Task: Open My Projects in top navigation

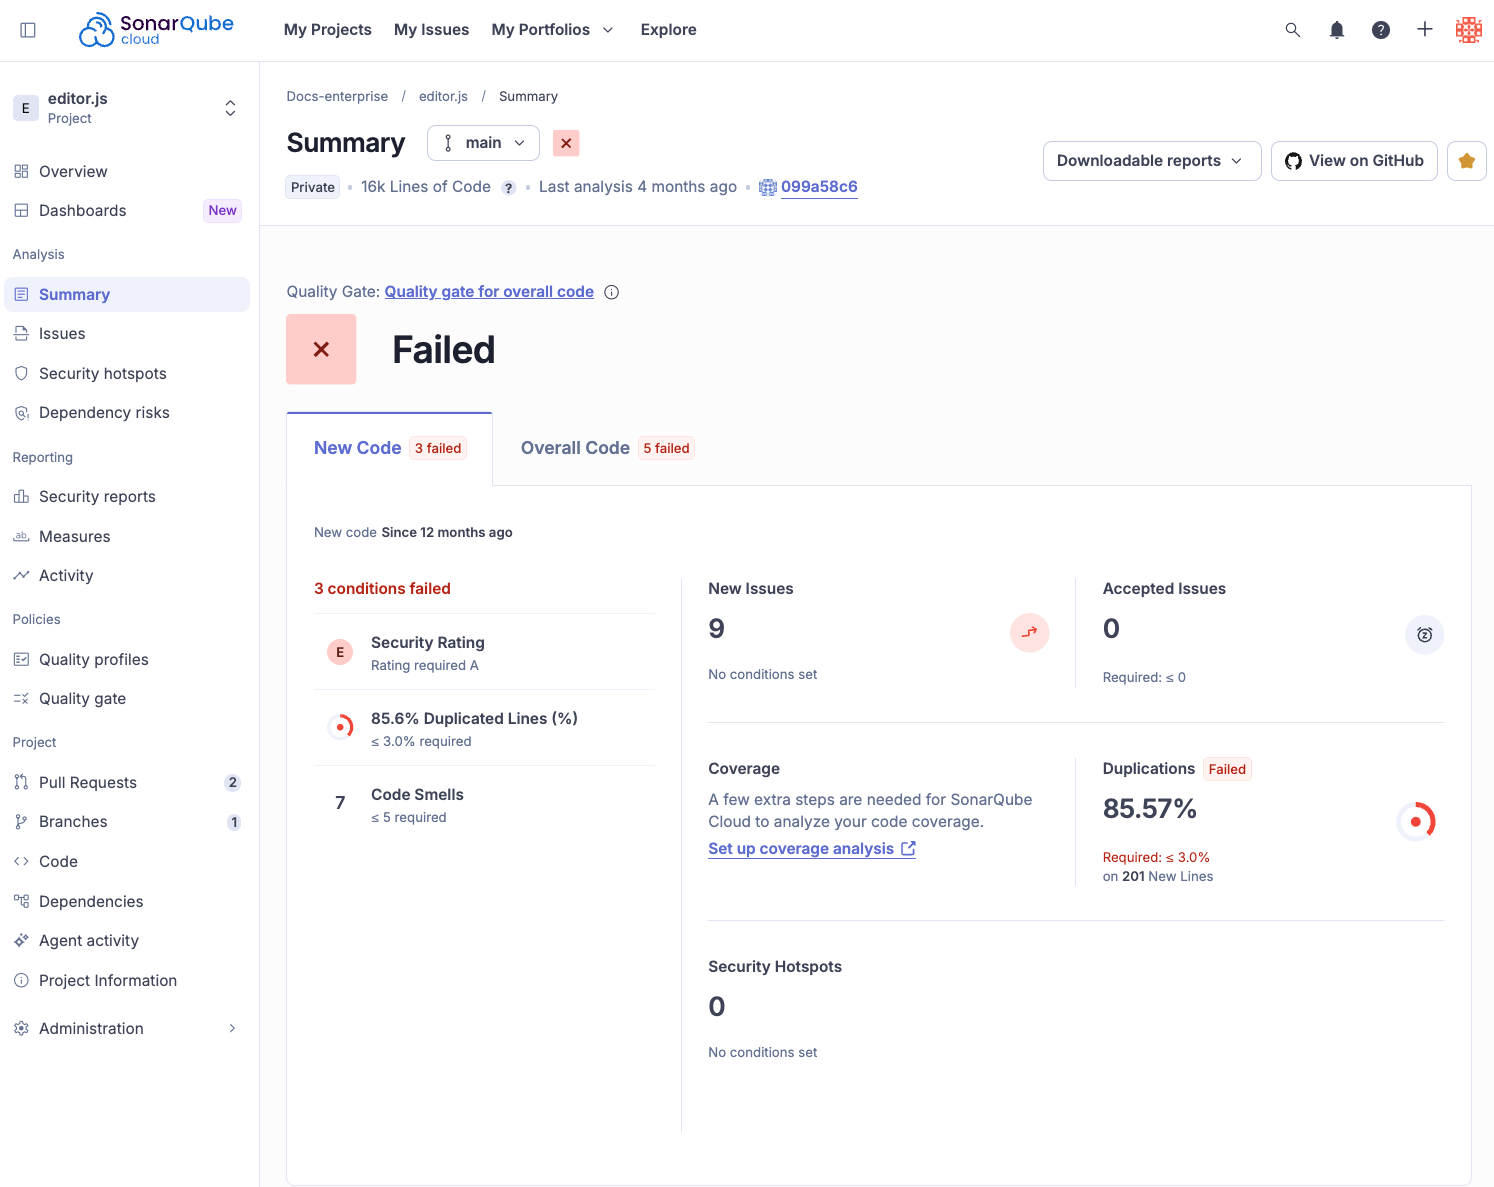Action: point(328,30)
